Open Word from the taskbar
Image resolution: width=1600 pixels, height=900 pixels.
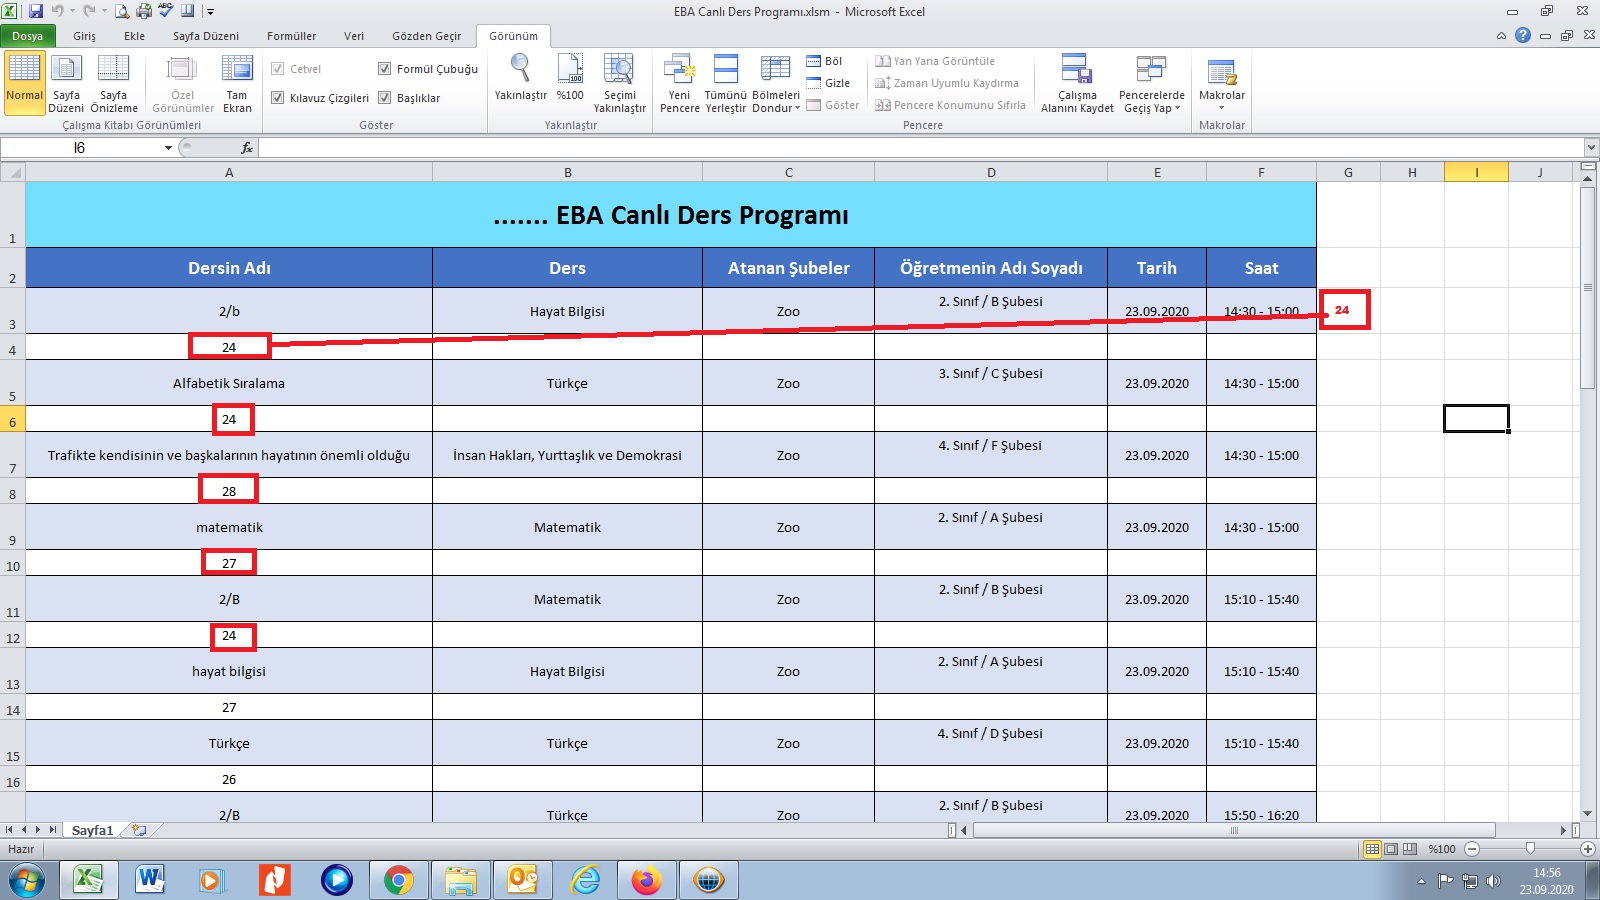149,880
